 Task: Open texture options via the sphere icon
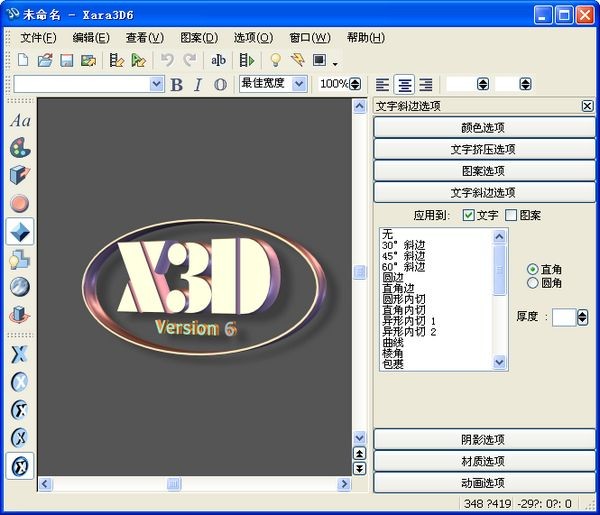[20, 287]
